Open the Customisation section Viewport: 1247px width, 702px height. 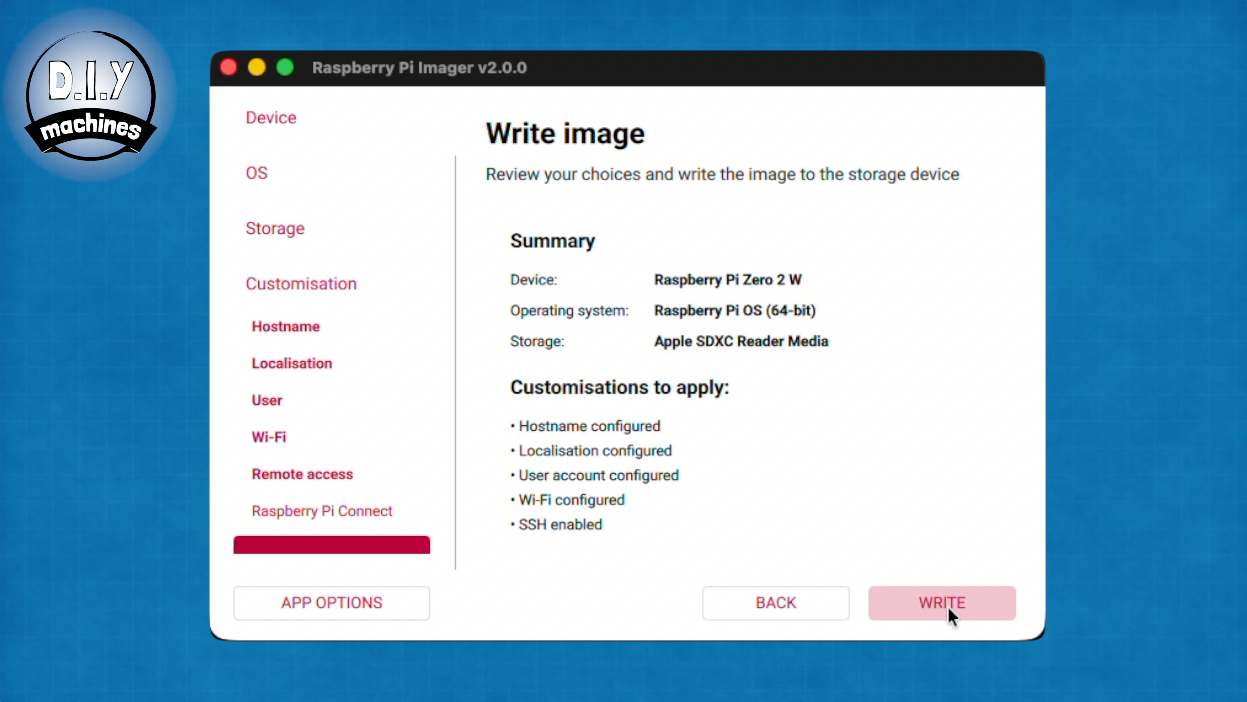tap(301, 284)
